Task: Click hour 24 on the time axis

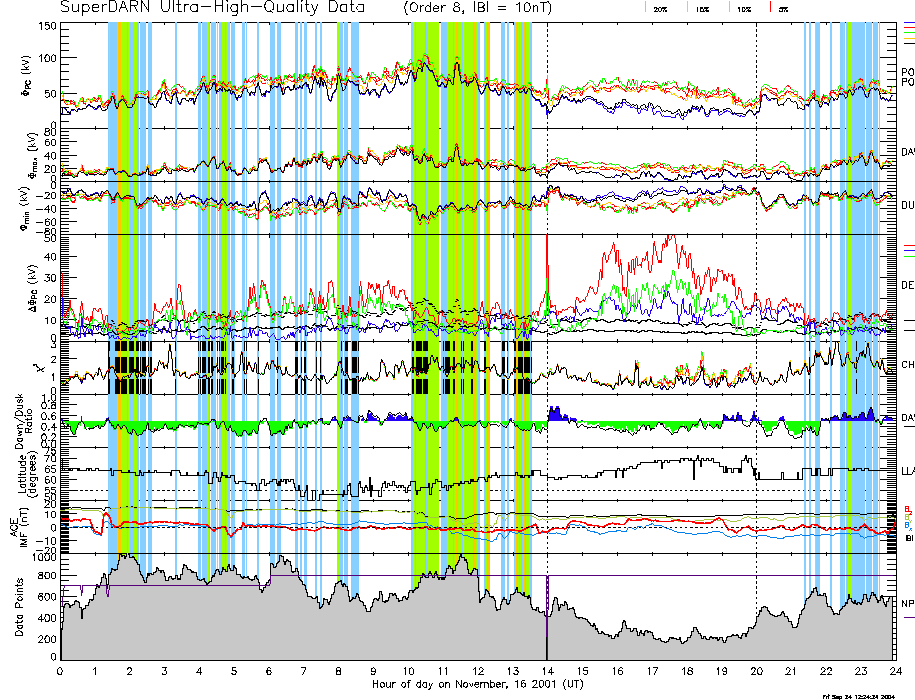Action: pyautogui.click(x=894, y=671)
